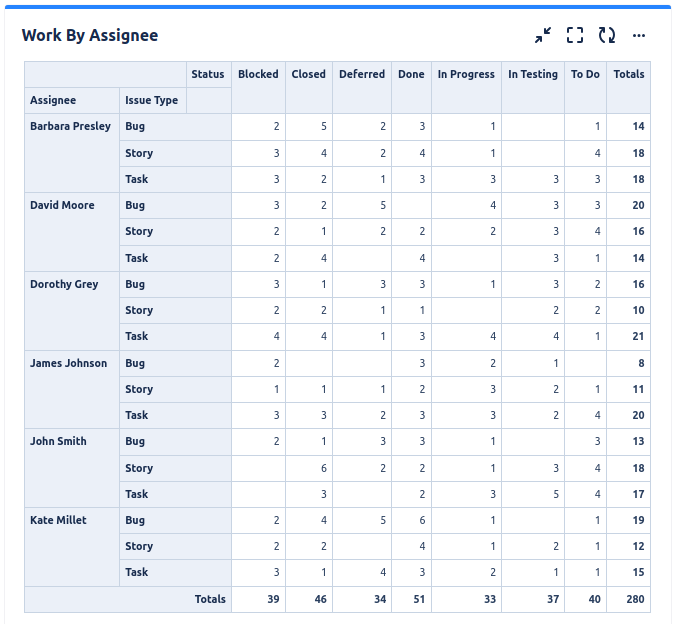This screenshot has height=624, width=677.
Task: Select the Kate Millet assignee cell
Action: click(x=72, y=547)
